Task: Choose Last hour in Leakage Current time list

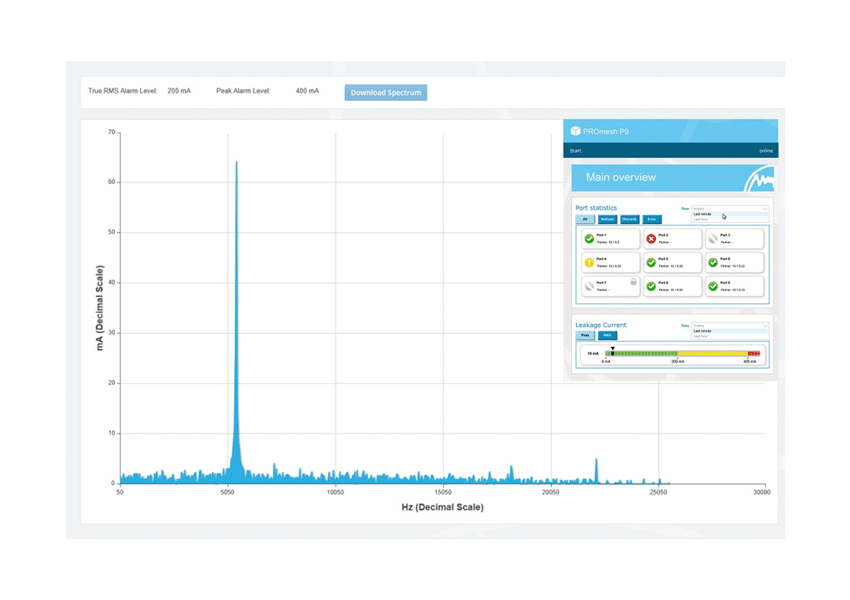Action: 730,336
